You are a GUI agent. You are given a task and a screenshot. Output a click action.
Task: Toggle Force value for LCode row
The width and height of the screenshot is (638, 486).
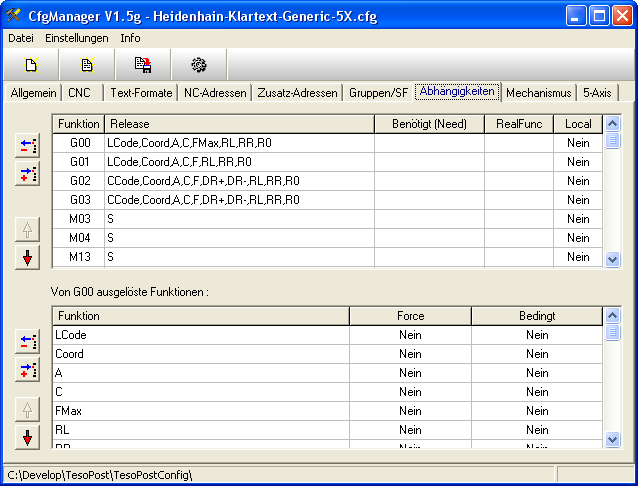[410, 335]
